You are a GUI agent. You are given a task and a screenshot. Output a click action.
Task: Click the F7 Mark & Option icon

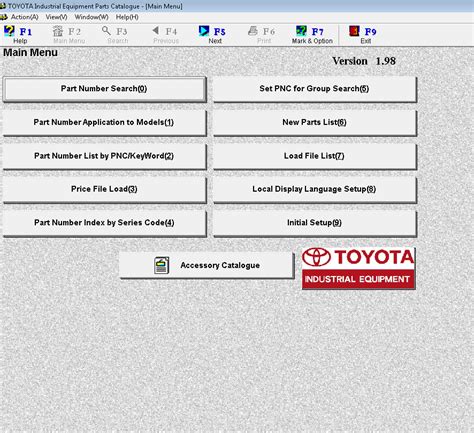click(301, 31)
